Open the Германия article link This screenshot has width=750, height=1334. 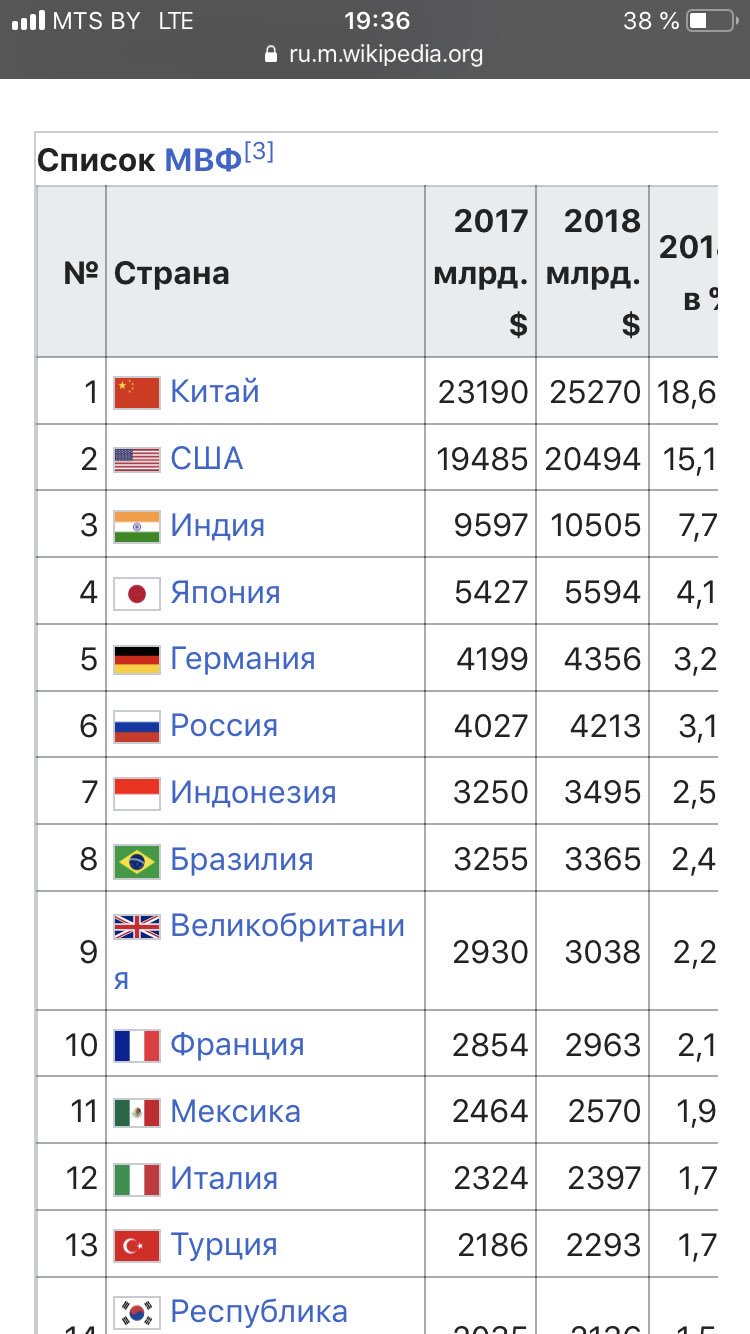pos(243,659)
